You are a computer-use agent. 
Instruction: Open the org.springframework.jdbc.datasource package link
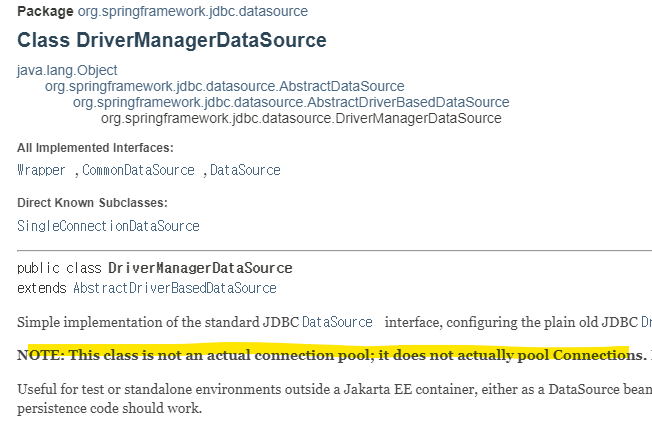coord(193,11)
